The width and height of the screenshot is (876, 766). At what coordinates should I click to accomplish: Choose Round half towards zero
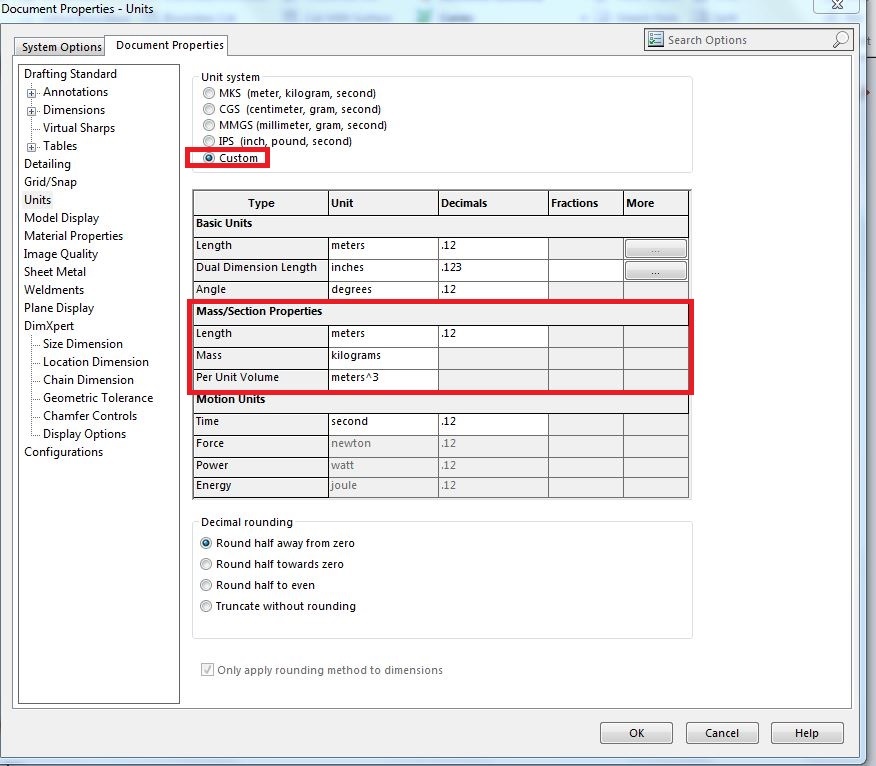[x=206, y=564]
